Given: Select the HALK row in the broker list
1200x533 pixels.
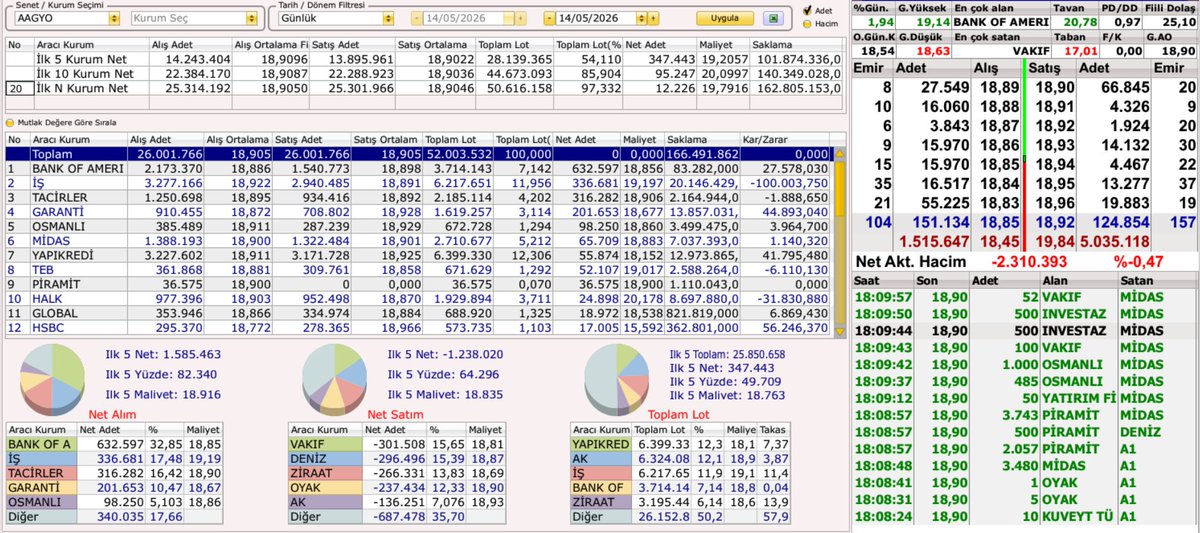Looking at the screenshot, I should coord(419,298).
